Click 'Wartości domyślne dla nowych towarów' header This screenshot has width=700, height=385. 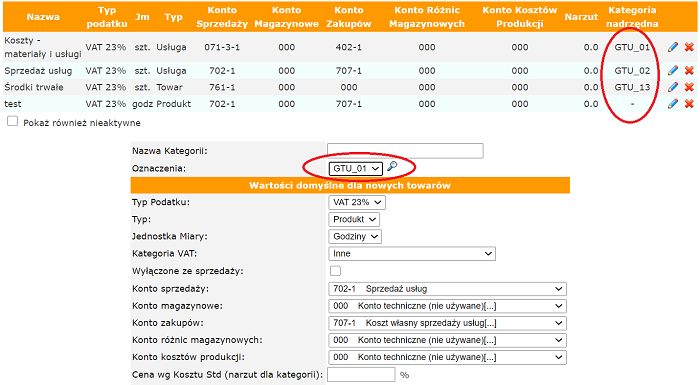tap(350, 185)
